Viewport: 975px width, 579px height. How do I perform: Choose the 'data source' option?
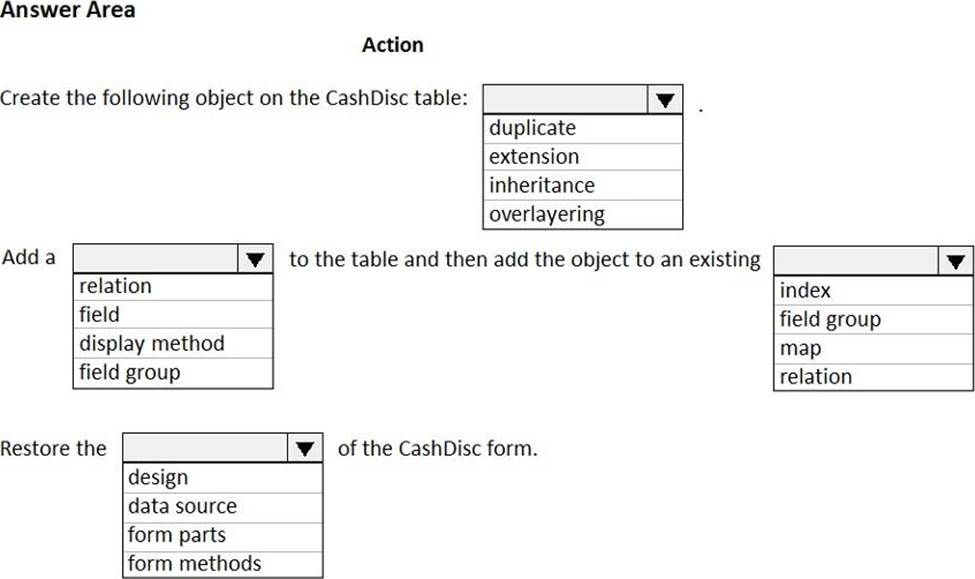tap(223, 506)
